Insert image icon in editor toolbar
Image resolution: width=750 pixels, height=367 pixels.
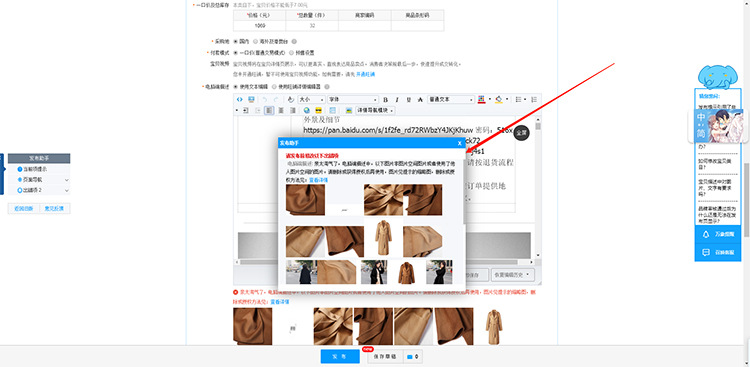point(349,111)
